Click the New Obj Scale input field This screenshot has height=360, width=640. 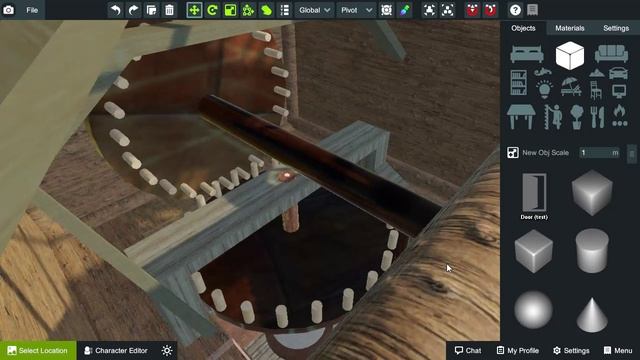[599, 153]
